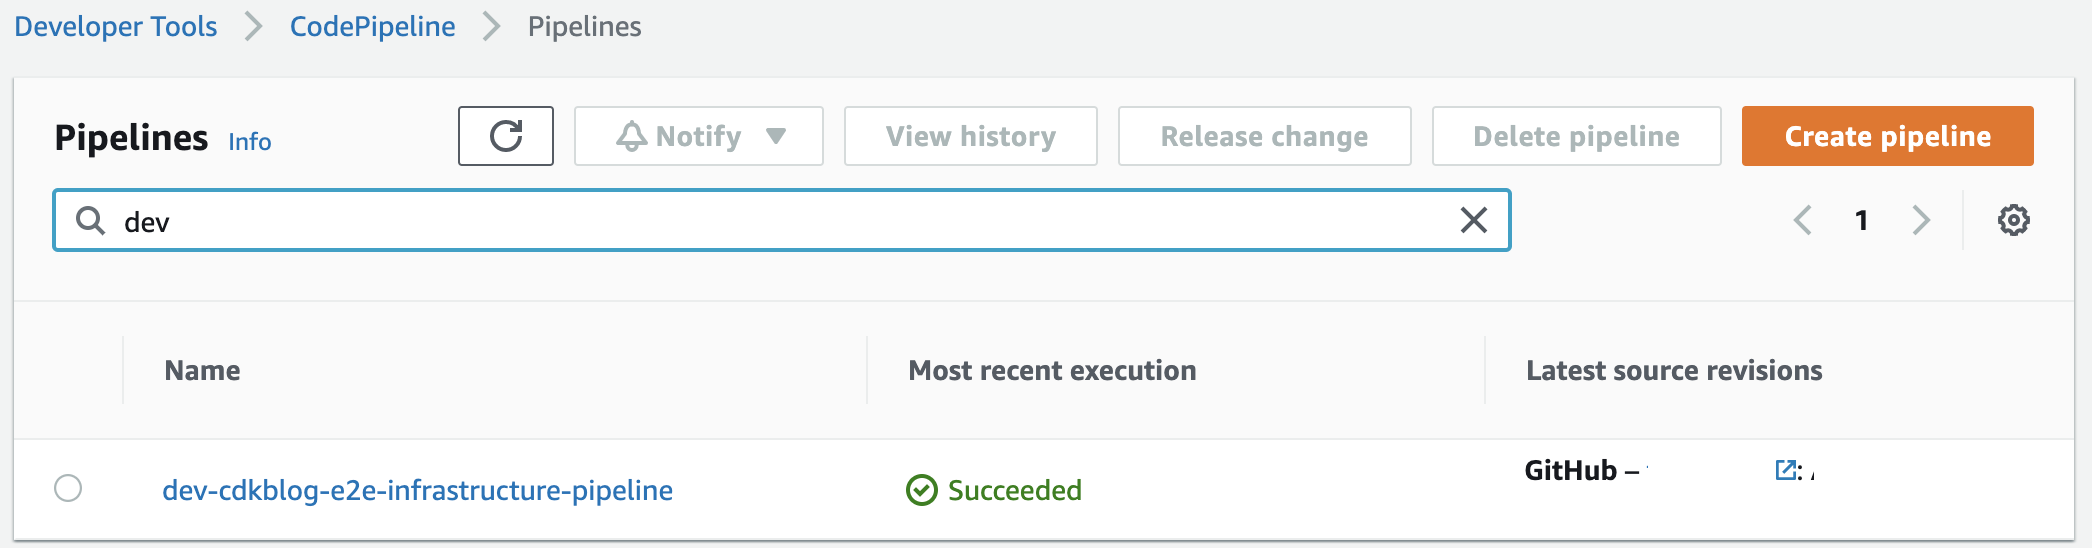Open the GitHub external link icon
The height and width of the screenshot is (548, 2092).
click(x=1785, y=470)
